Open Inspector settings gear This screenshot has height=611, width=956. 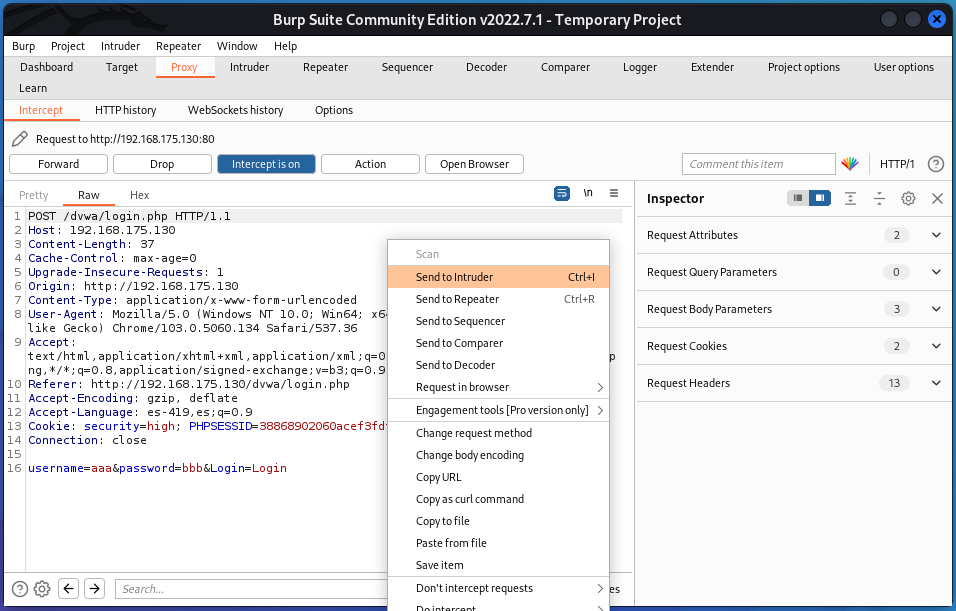pyautogui.click(x=908, y=198)
